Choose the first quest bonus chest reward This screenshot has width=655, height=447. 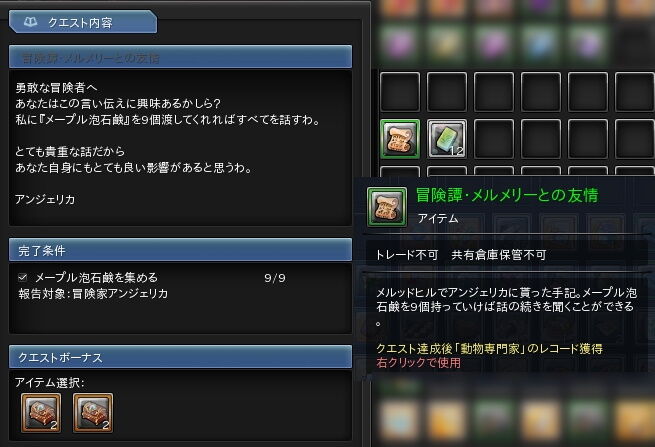[41, 413]
